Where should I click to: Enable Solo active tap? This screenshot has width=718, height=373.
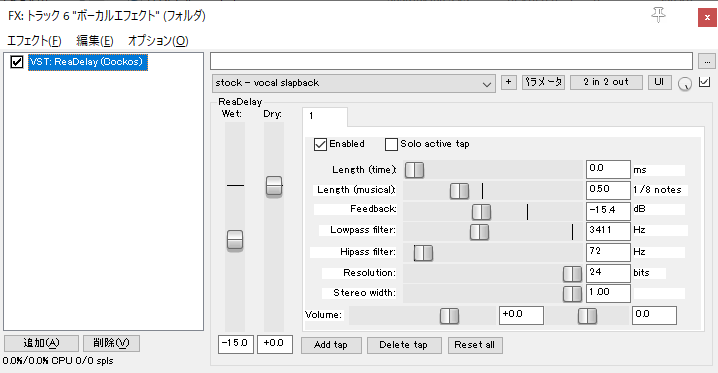click(391, 145)
